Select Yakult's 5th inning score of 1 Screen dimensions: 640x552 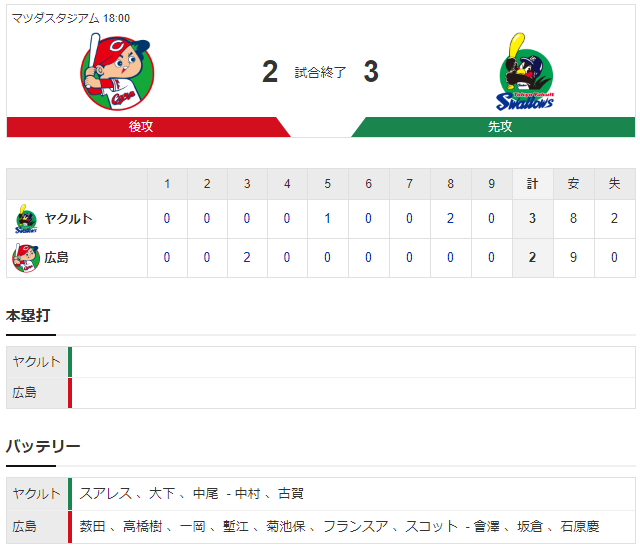point(327,218)
